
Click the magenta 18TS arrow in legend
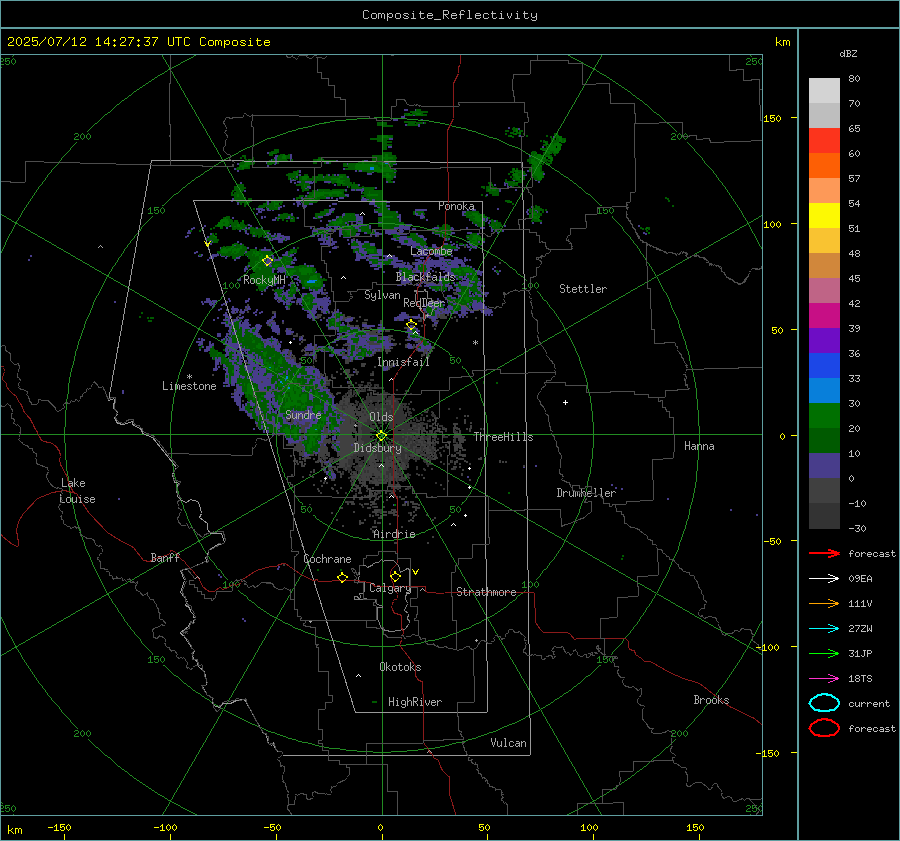tap(824, 679)
